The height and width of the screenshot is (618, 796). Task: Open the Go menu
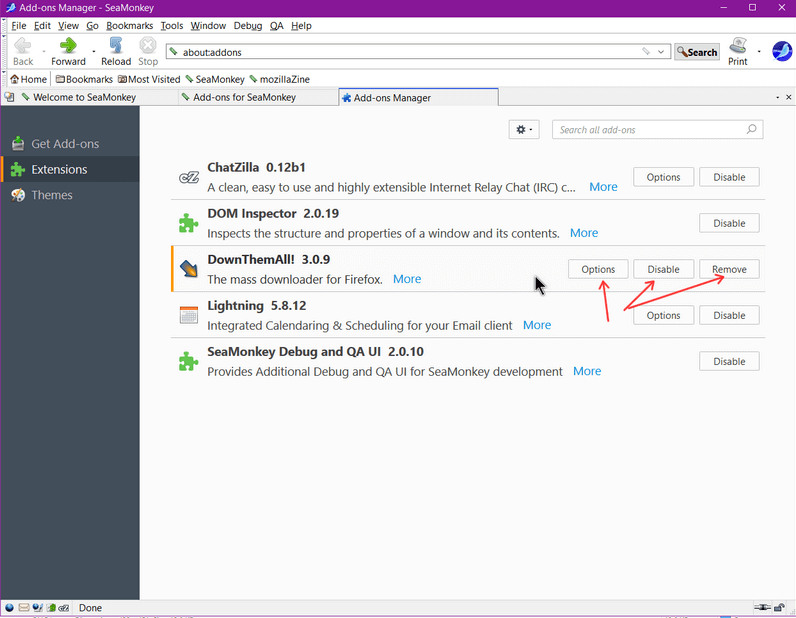(92, 25)
